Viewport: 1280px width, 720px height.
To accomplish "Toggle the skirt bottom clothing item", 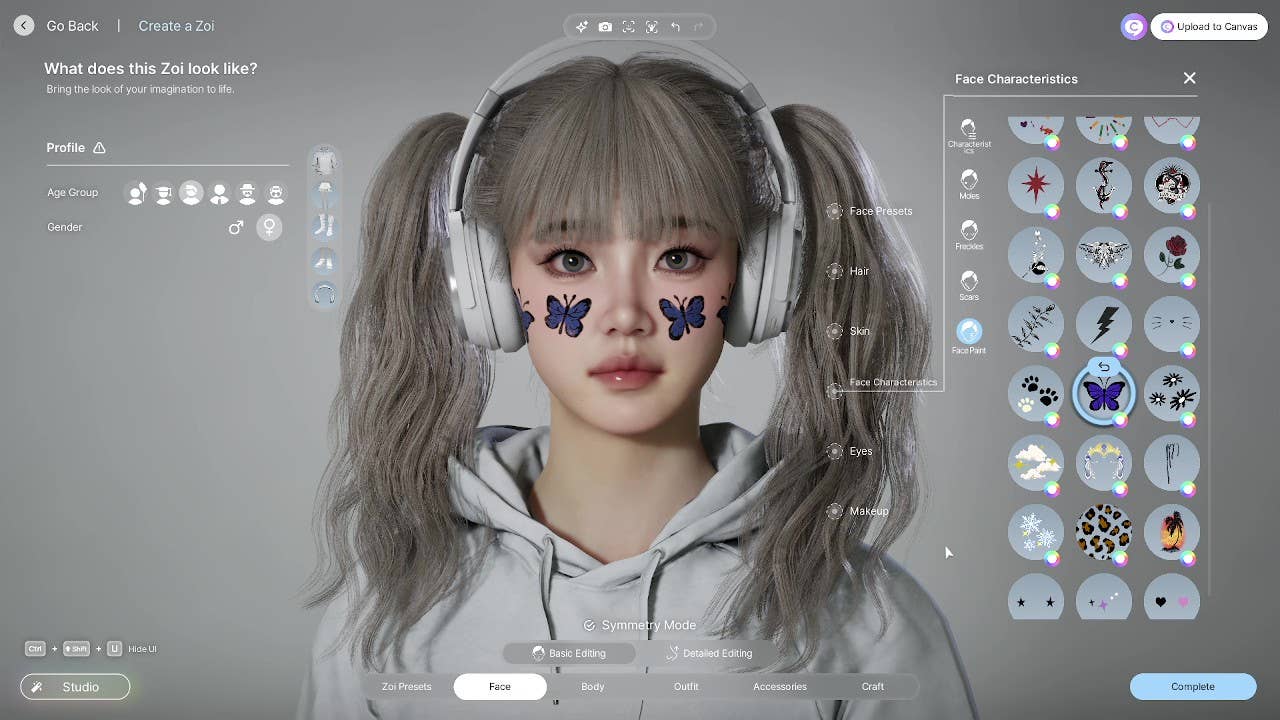I will (x=324, y=193).
